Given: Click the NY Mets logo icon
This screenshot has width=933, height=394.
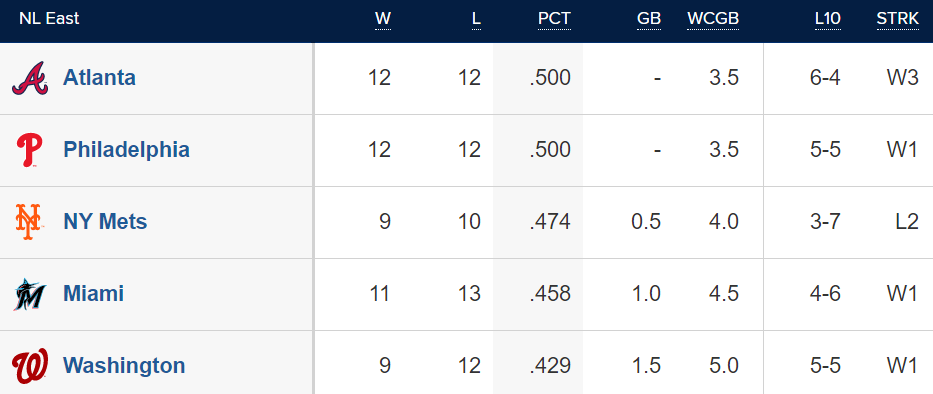Looking at the screenshot, I should [x=29, y=222].
